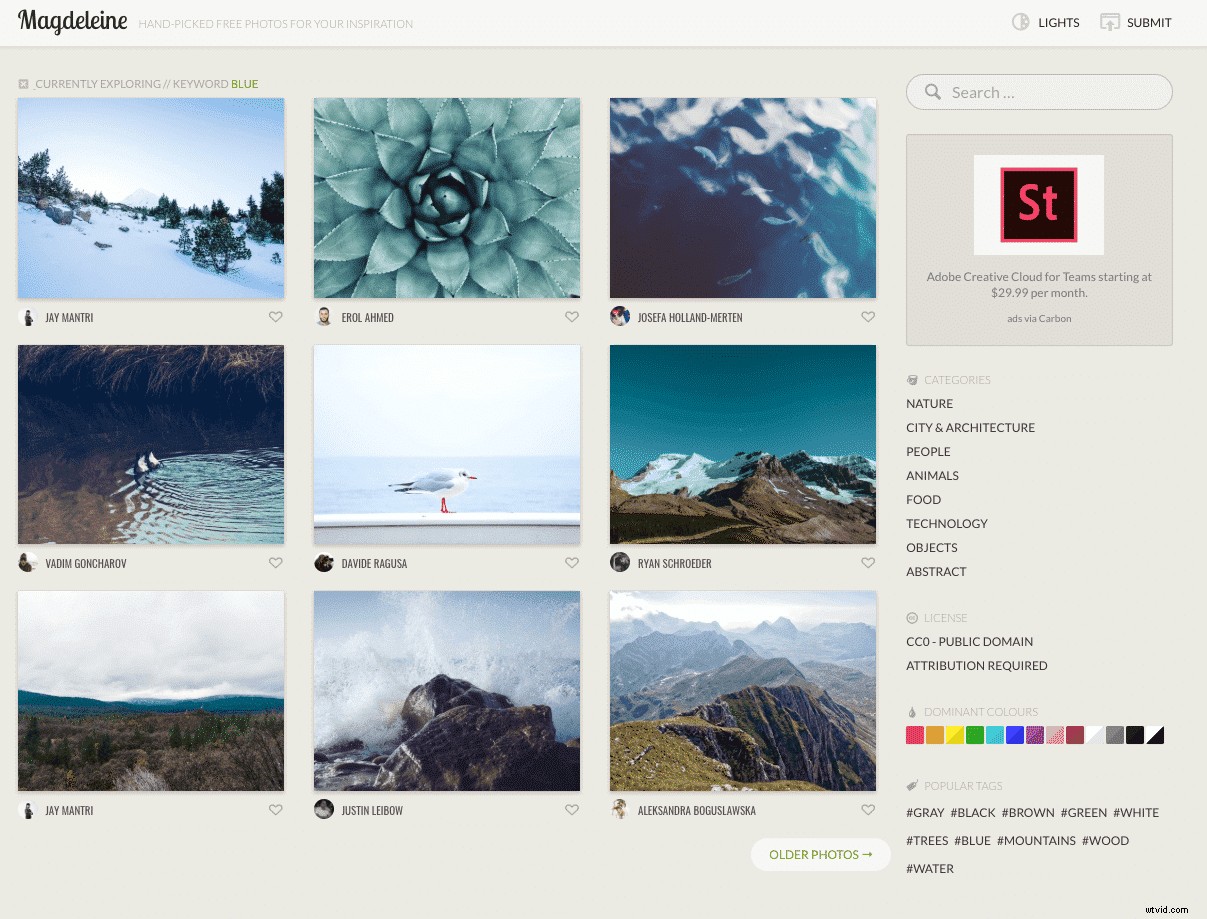Close the current BLUE keyword filter

point(23,84)
